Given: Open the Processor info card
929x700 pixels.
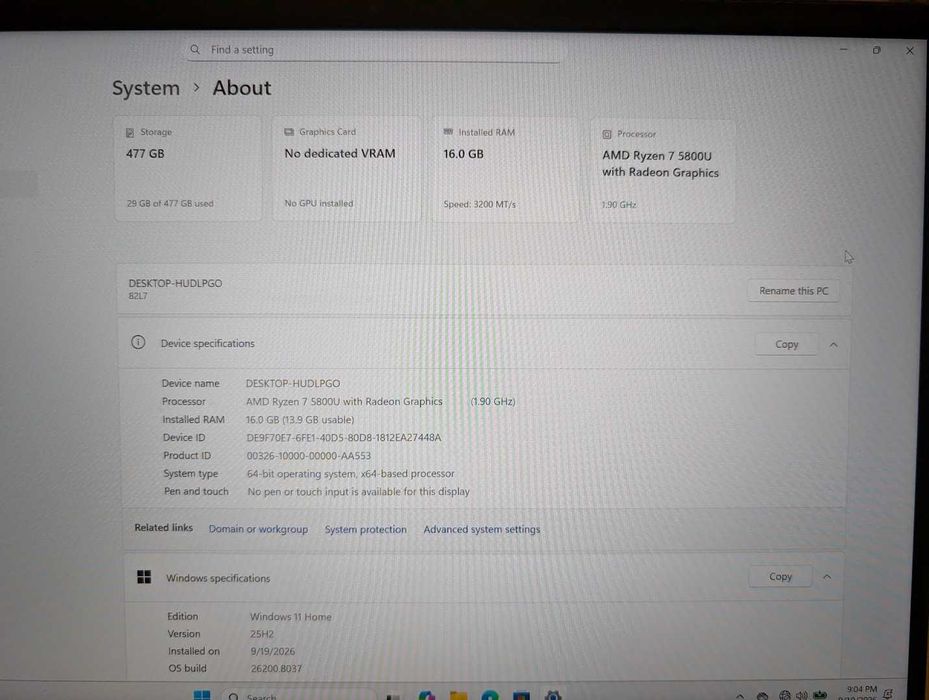Looking at the screenshot, I should (662, 171).
